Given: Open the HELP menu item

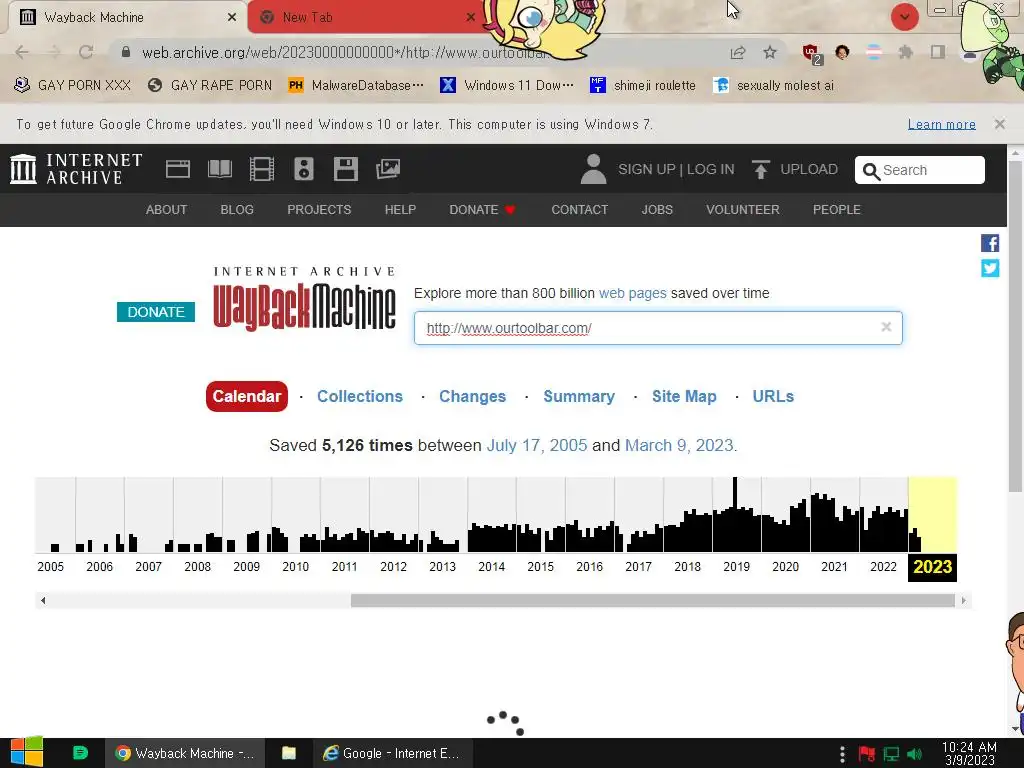Looking at the screenshot, I should pyautogui.click(x=400, y=210).
